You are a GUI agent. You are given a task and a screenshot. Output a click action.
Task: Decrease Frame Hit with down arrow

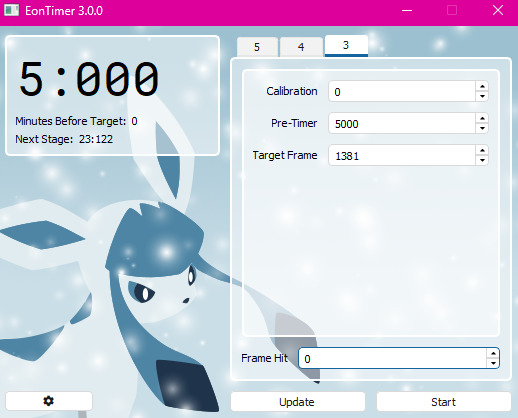(493, 363)
